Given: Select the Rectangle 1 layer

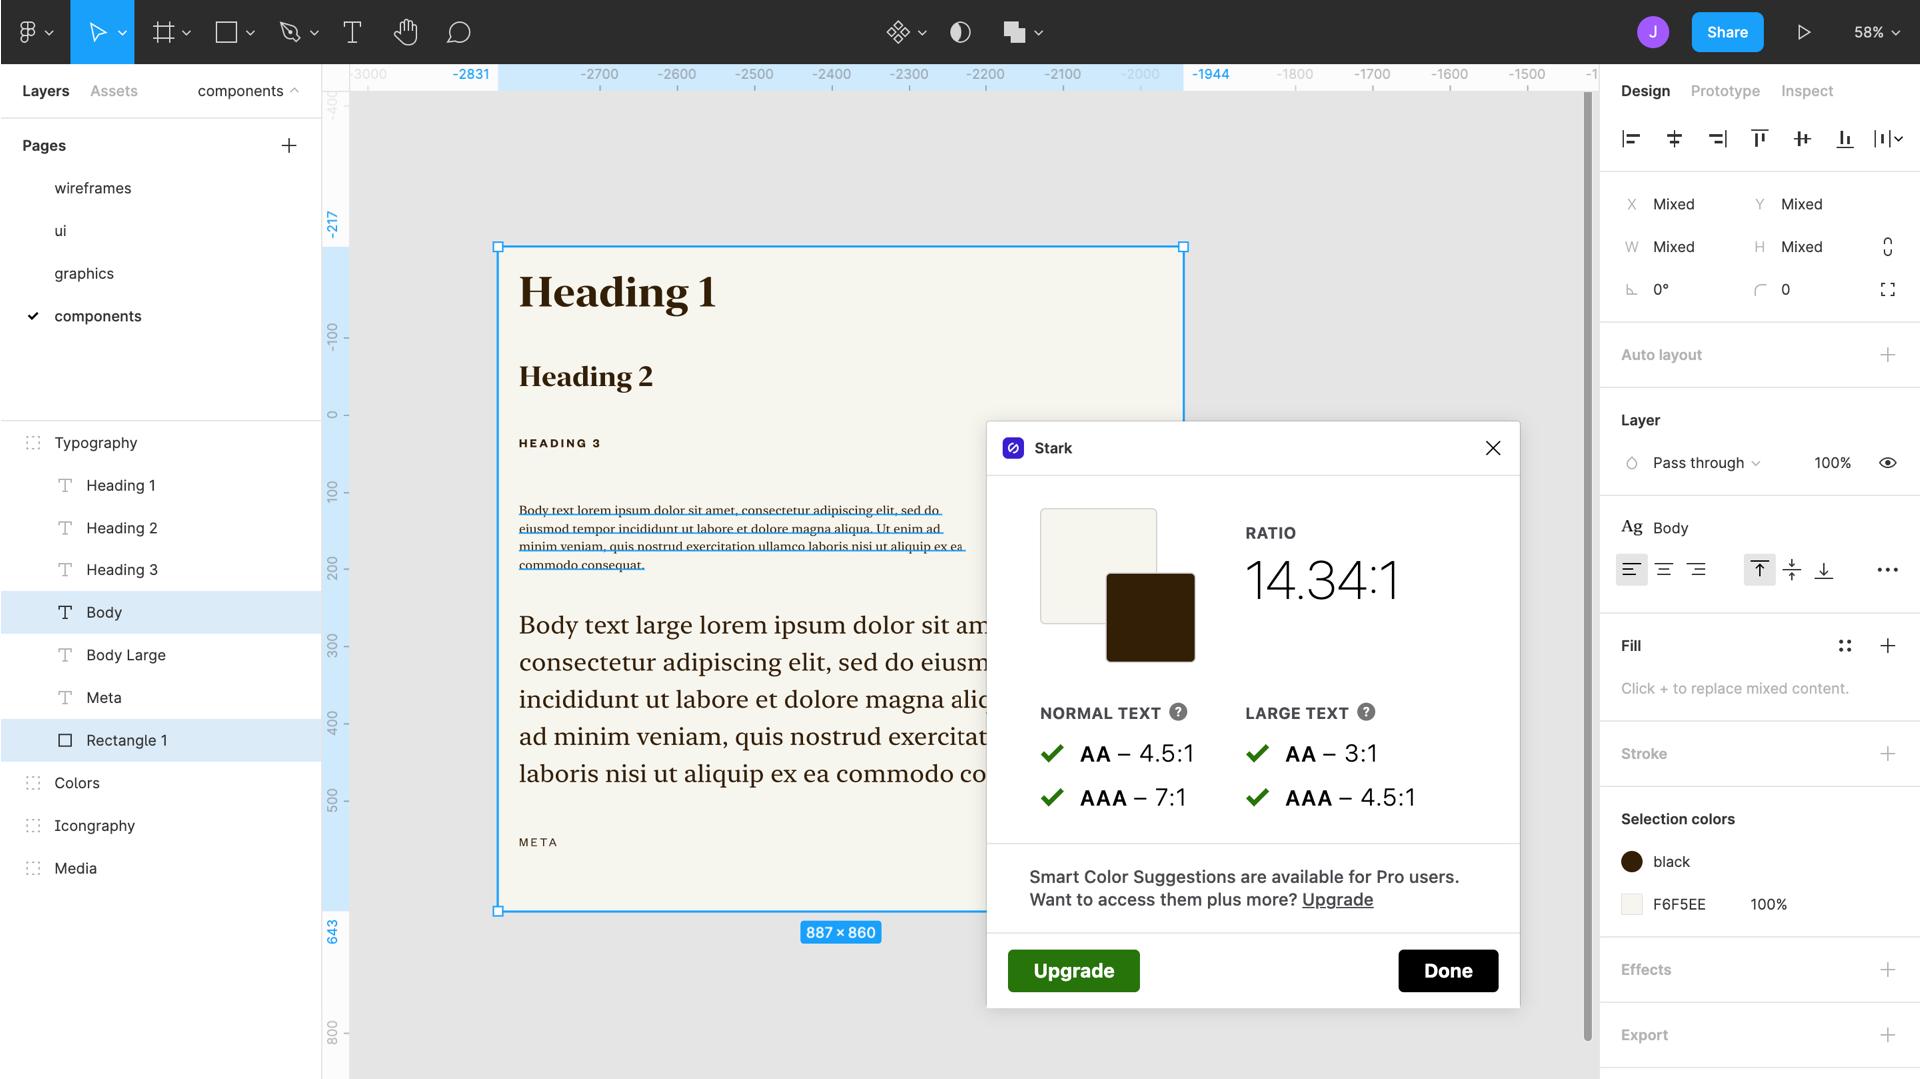Looking at the screenshot, I should click(127, 740).
